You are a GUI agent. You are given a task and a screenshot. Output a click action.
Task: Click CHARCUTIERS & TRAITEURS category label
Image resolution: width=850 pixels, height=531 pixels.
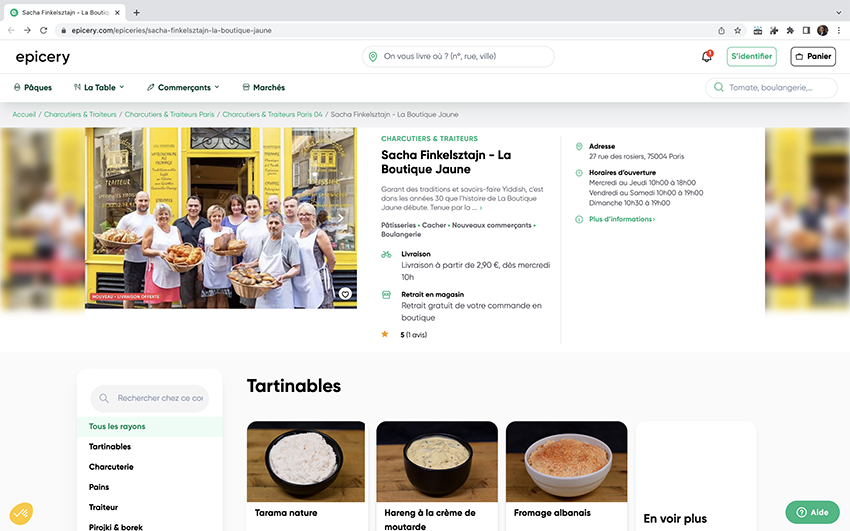[429, 139]
